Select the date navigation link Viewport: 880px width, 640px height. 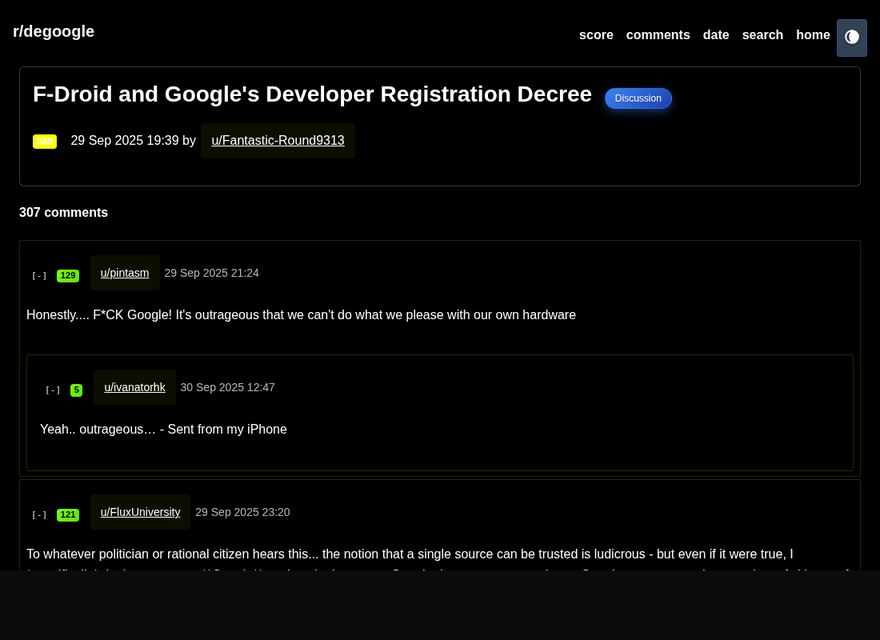[x=716, y=35]
